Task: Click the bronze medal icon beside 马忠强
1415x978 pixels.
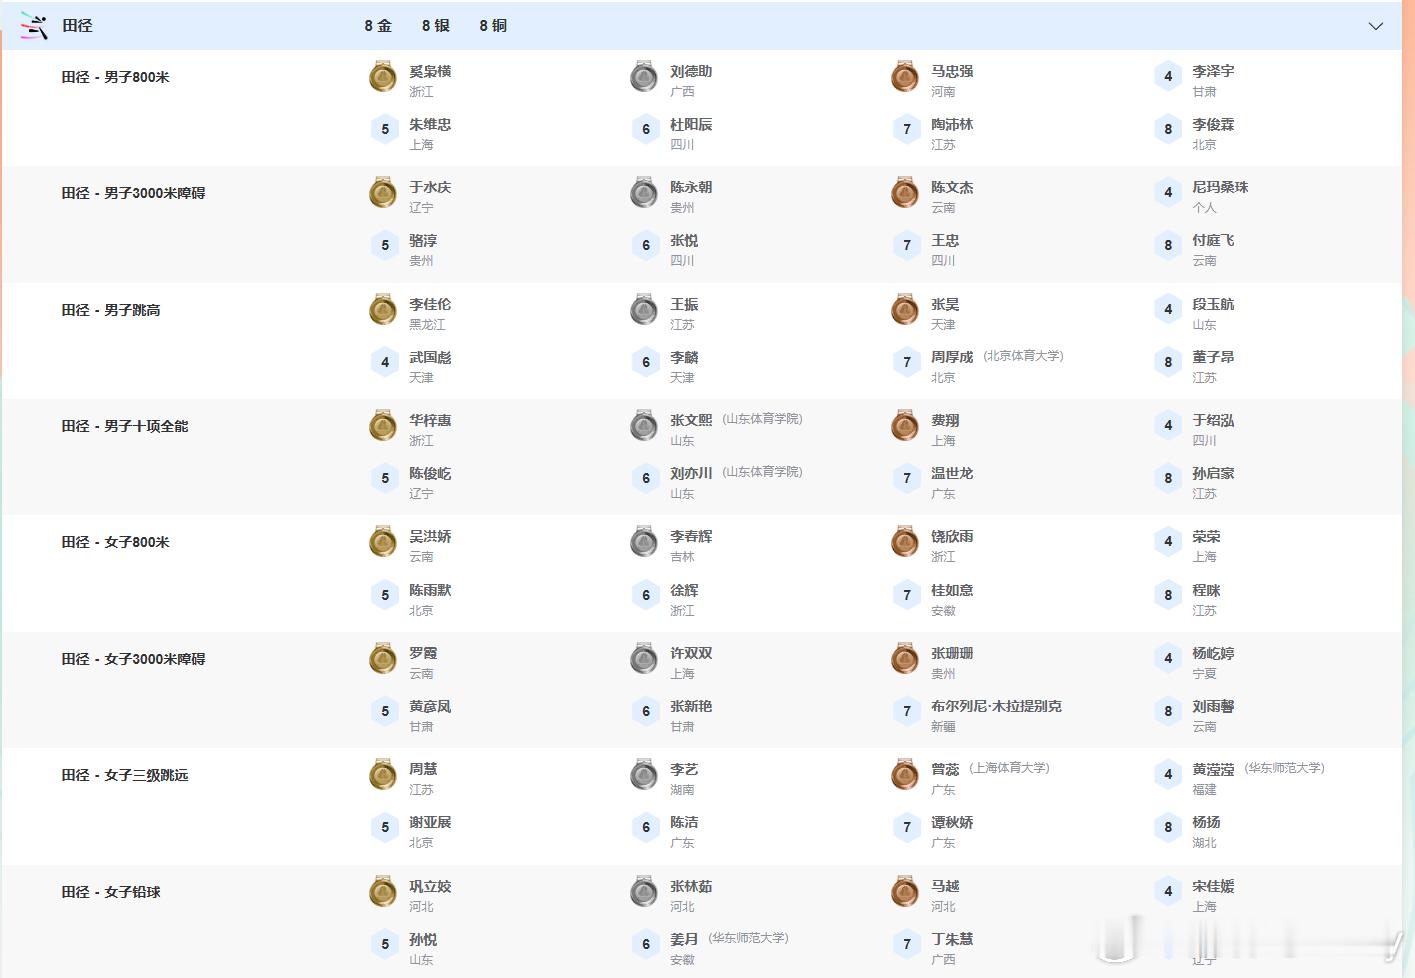Action: click(x=905, y=76)
